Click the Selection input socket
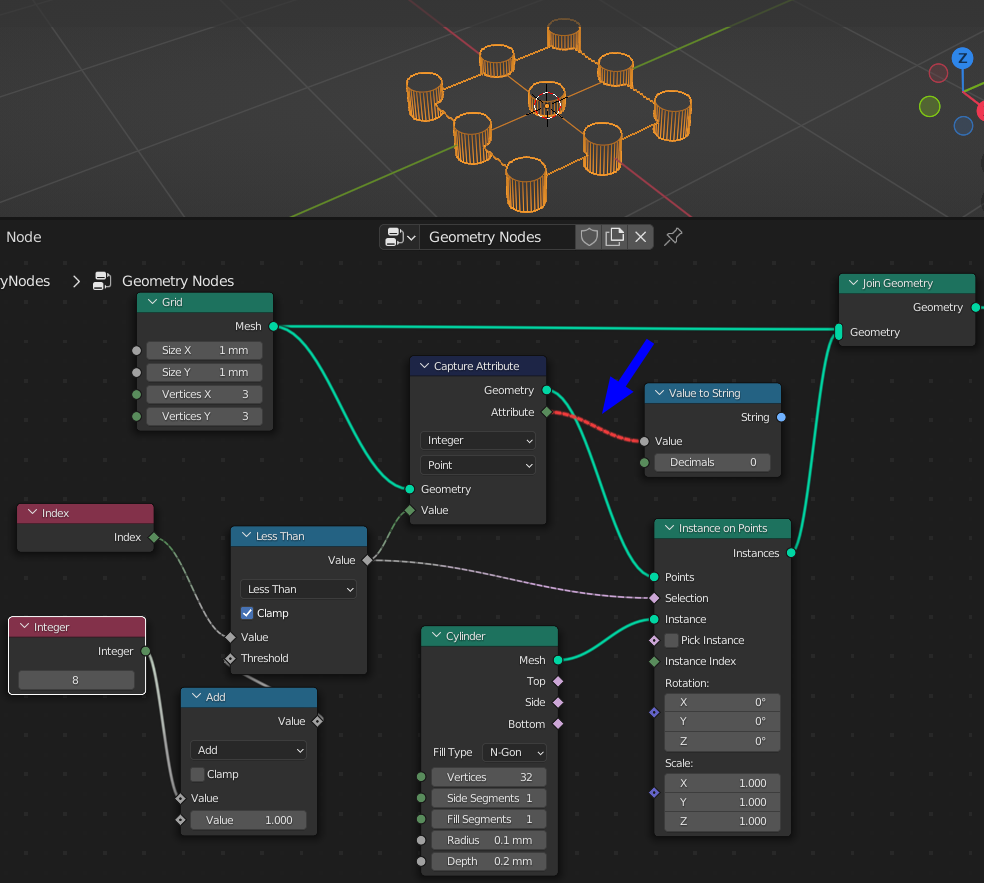Image resolution: width=984 pixels, height=883 pixels. coord(654,598)
